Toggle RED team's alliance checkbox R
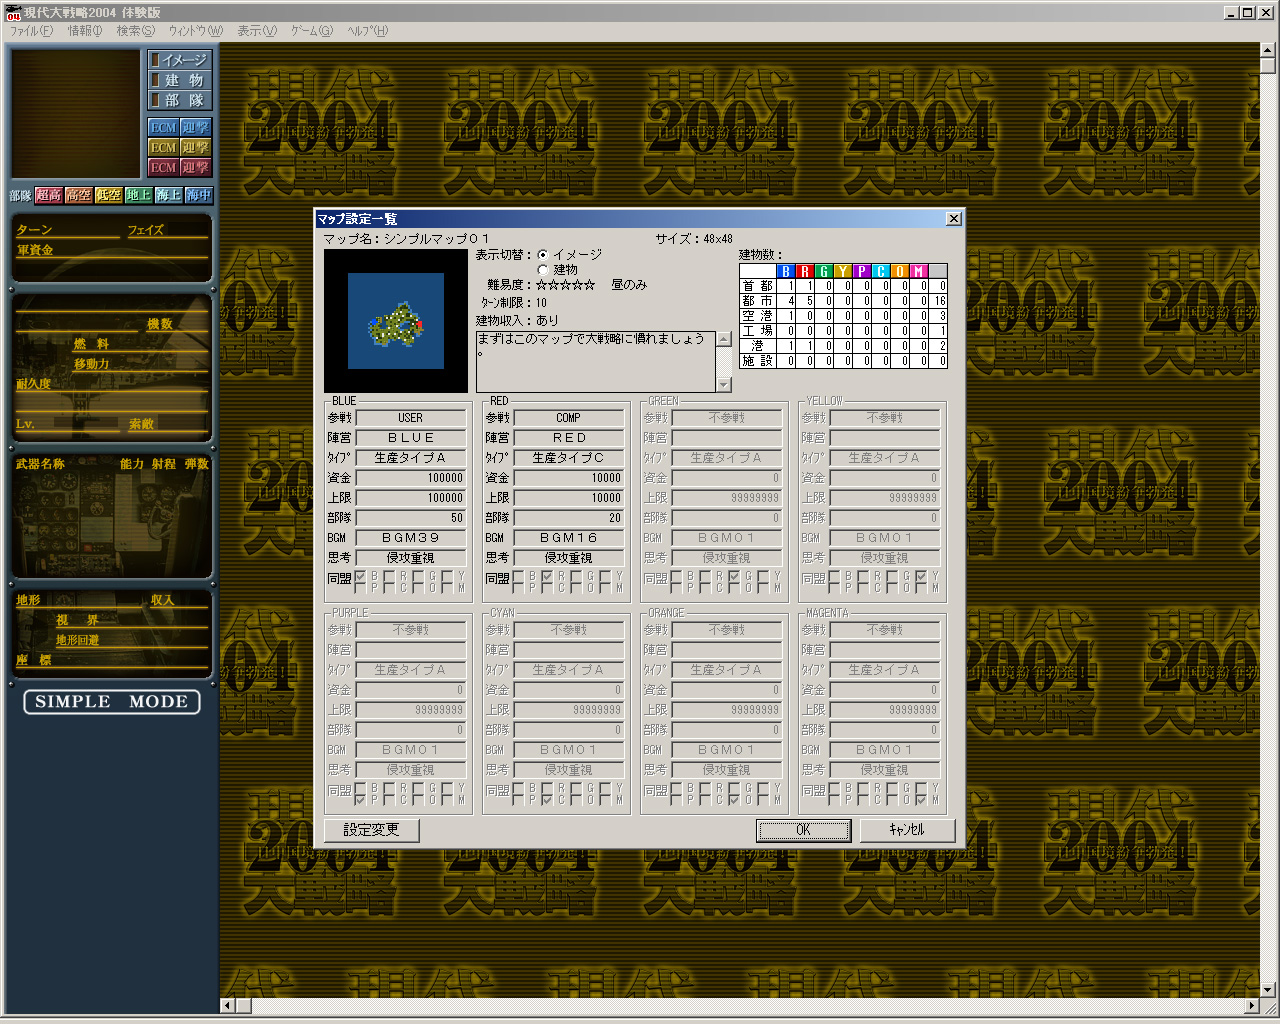 (x=548, y=578)
